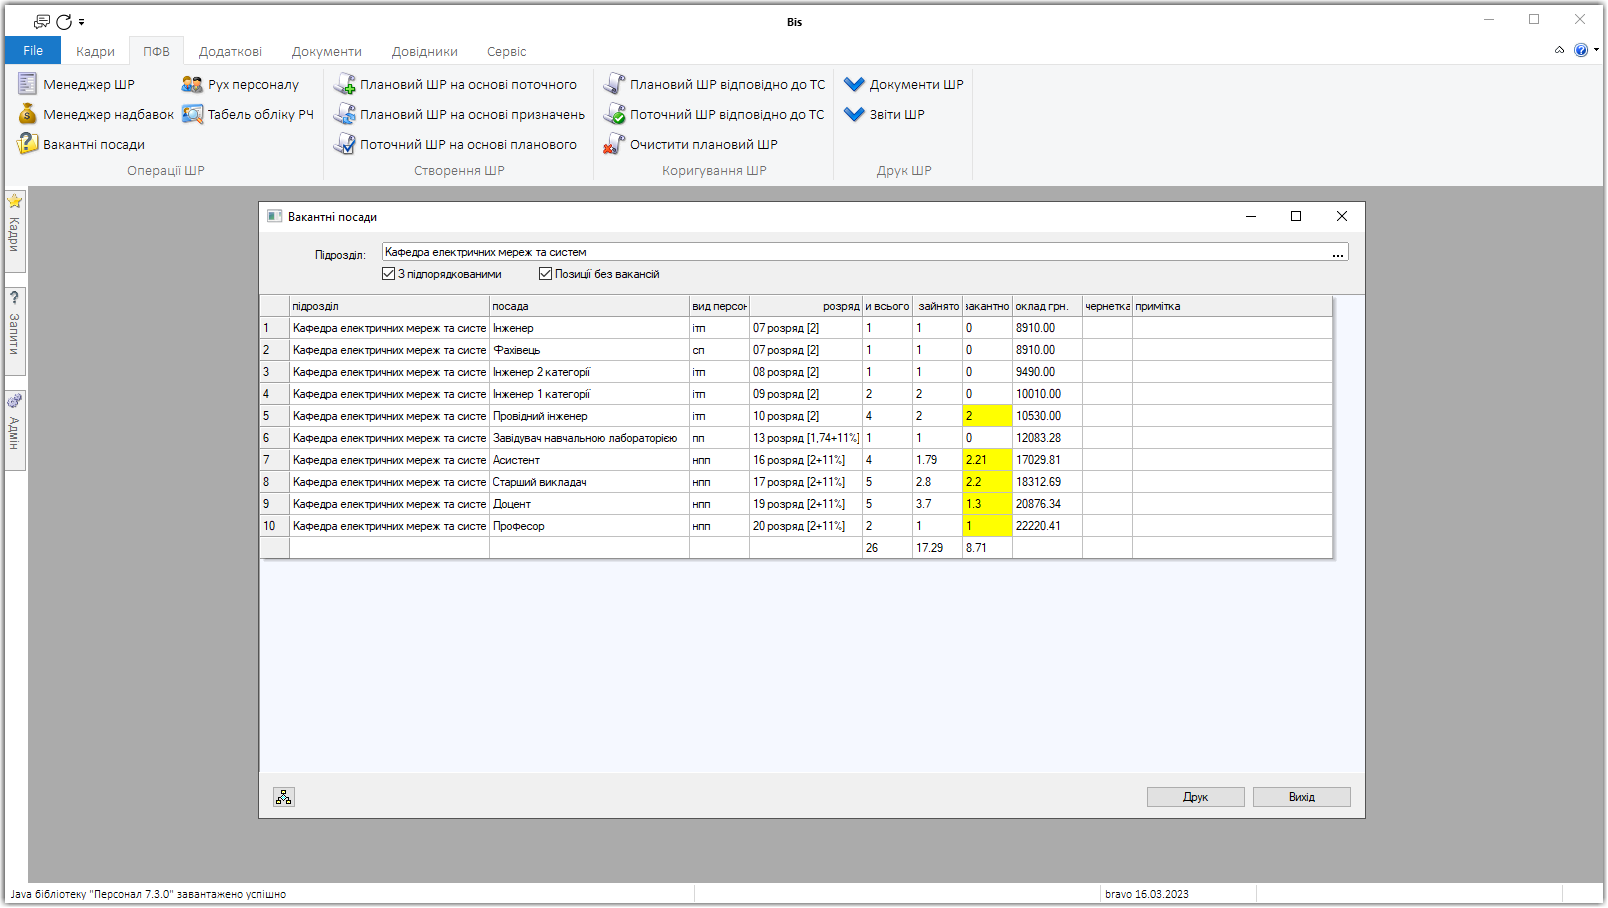Maximize the Вакантні посади dialog
This screenshot has height=908, width=1608.
click(1296, 216)
